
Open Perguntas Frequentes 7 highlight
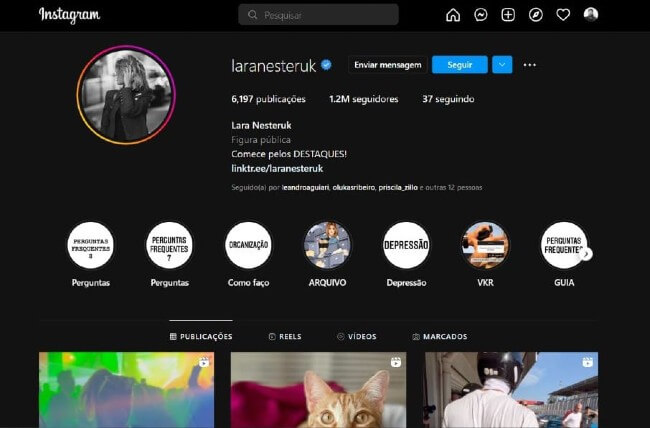click(169, 246)
